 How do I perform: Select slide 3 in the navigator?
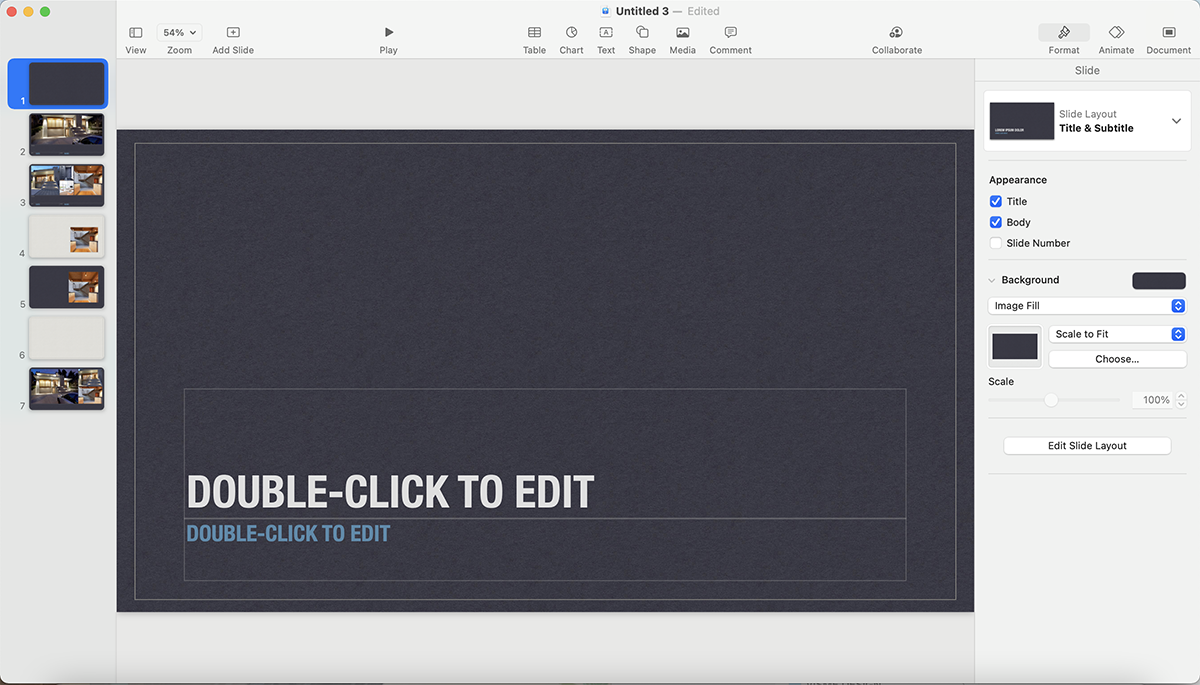pyautogui.click(x=66, y=185)
